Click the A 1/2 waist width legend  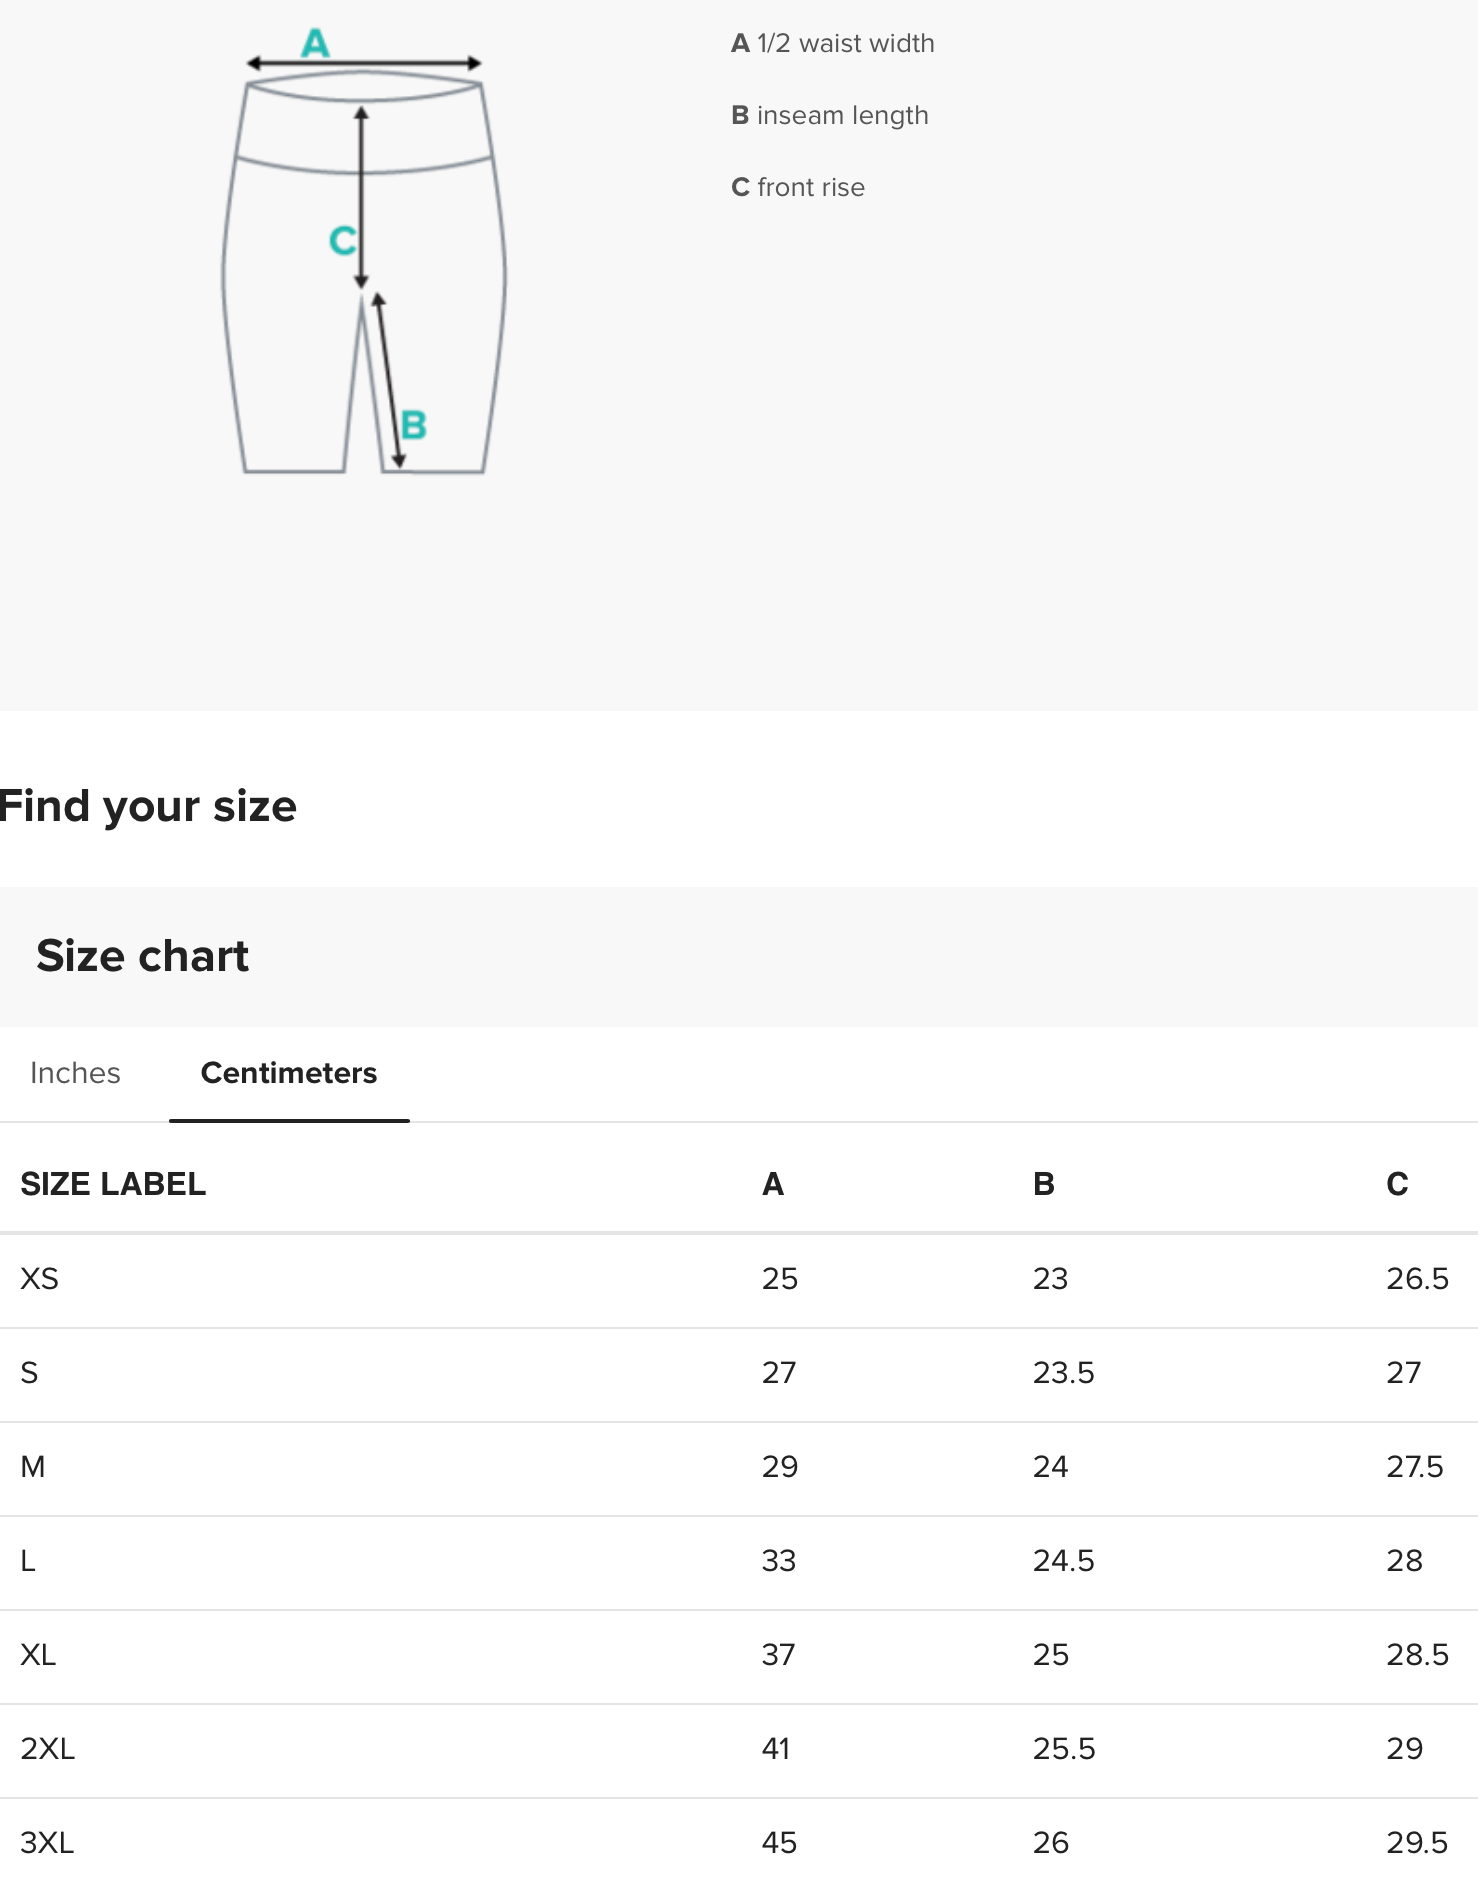833,43
